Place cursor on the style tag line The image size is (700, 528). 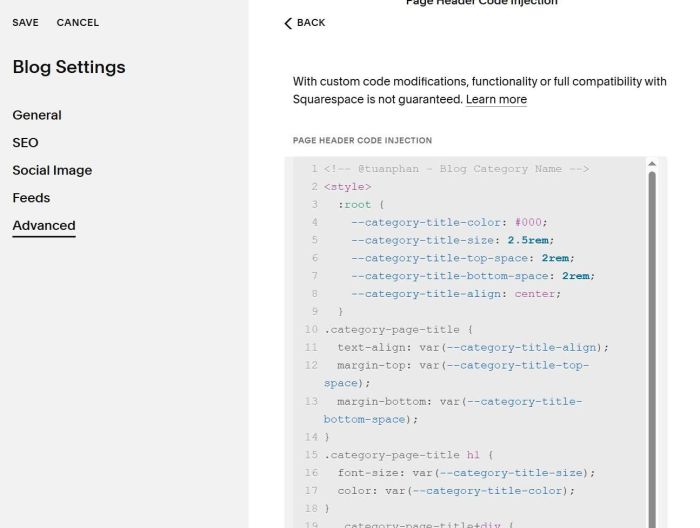tap(348, 187)
